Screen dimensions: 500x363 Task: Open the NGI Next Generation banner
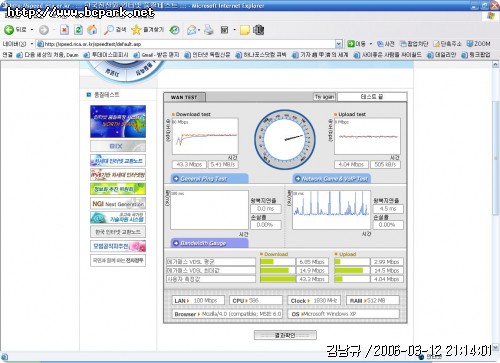(118, 203)
